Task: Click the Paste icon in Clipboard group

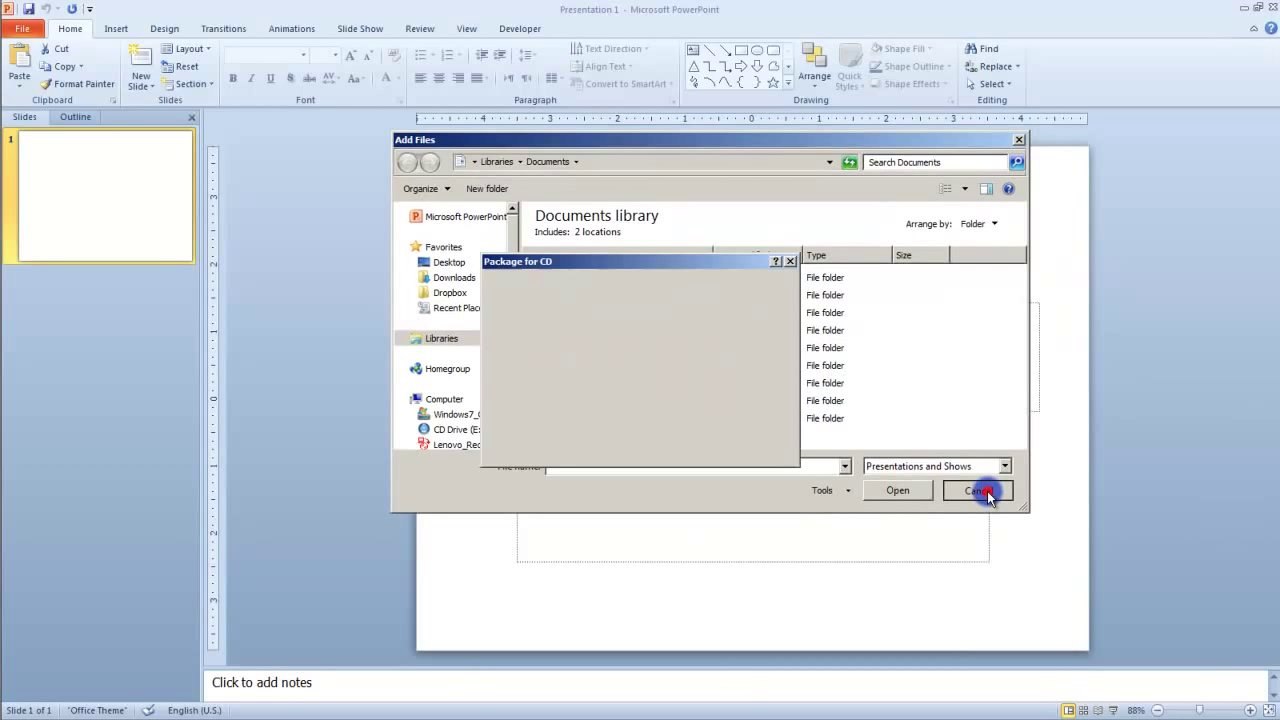Action: coord(19,57)
